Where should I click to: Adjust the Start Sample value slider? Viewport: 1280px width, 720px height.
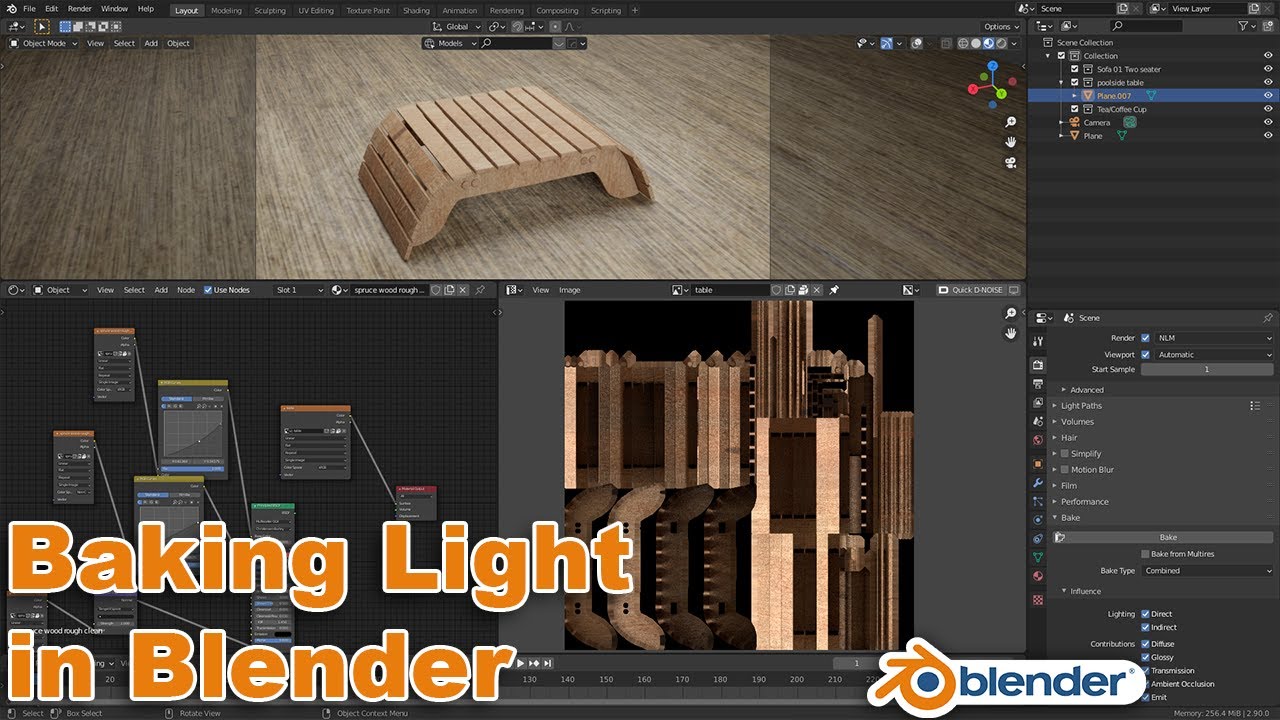pyautogui.click(x=1208, y=369)
